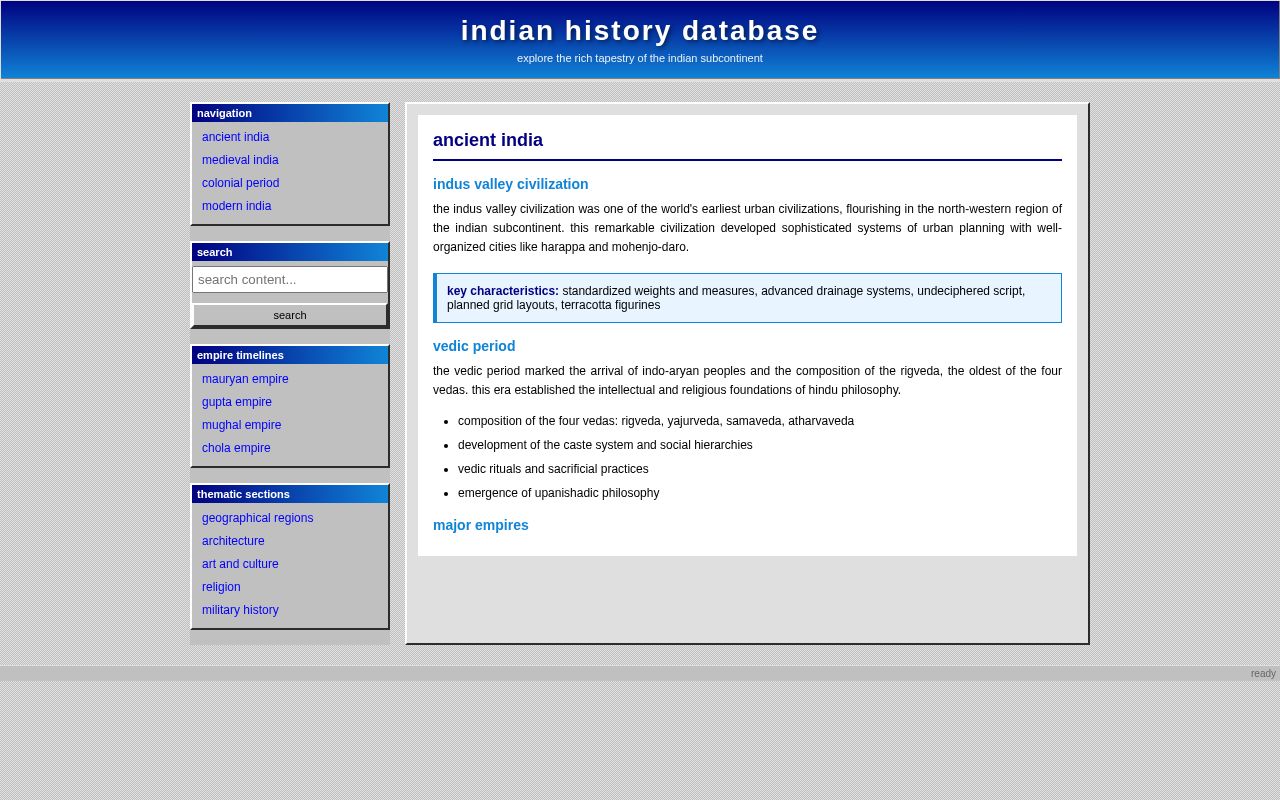
Task: Click the search content input field
Action: (x=290, y=279)
